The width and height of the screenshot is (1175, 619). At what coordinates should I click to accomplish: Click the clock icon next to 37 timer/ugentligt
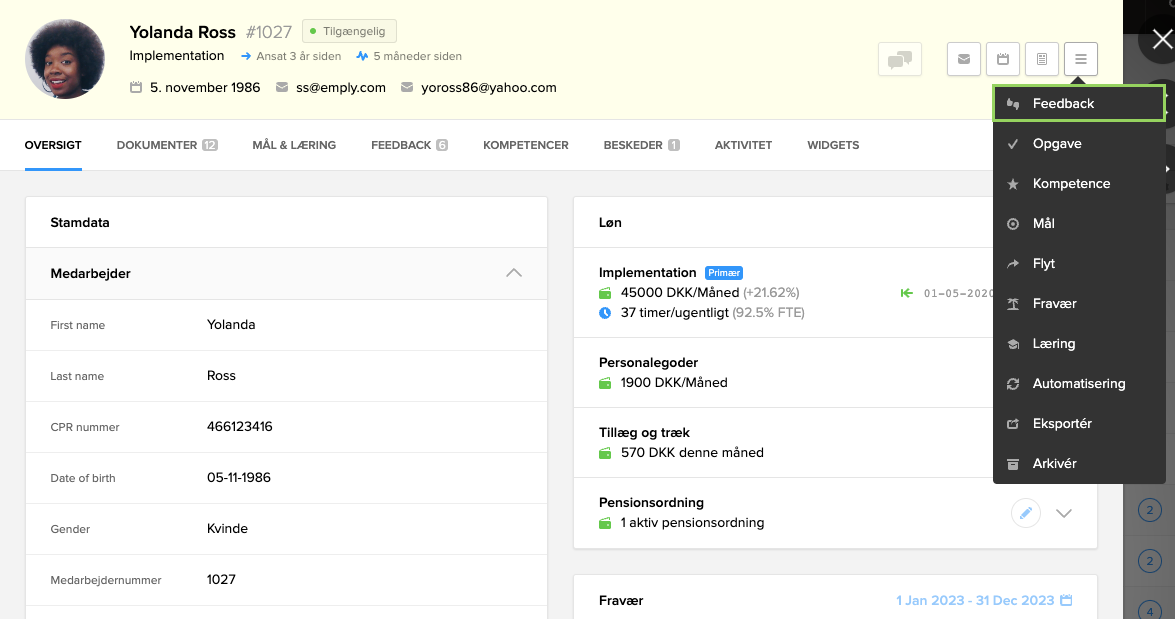pyautogui.click(x=601, y=311)
